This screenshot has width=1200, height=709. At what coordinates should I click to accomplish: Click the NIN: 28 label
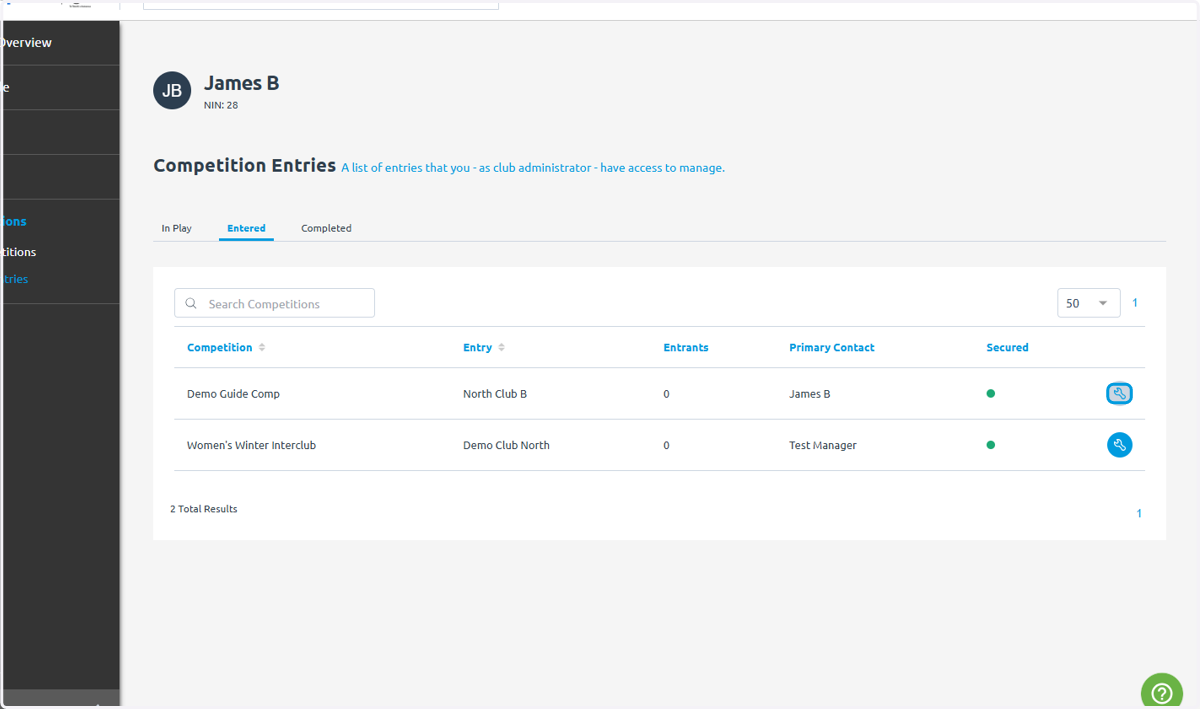(221, 104)
